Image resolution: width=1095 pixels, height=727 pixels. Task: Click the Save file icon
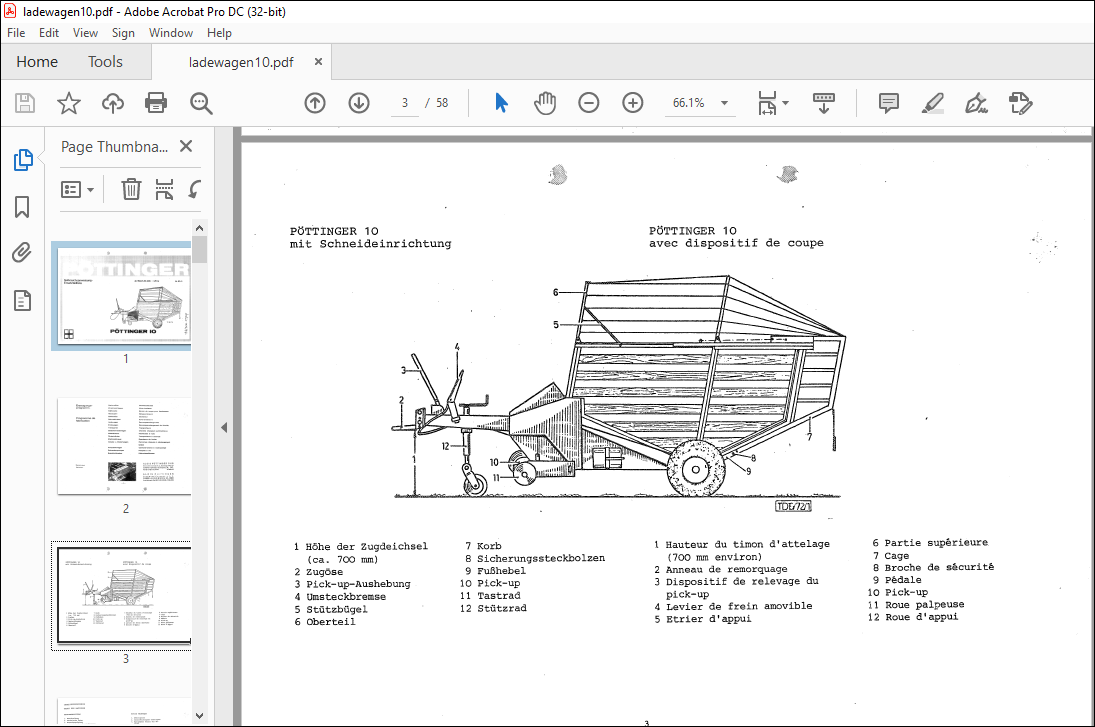point(25,103)
